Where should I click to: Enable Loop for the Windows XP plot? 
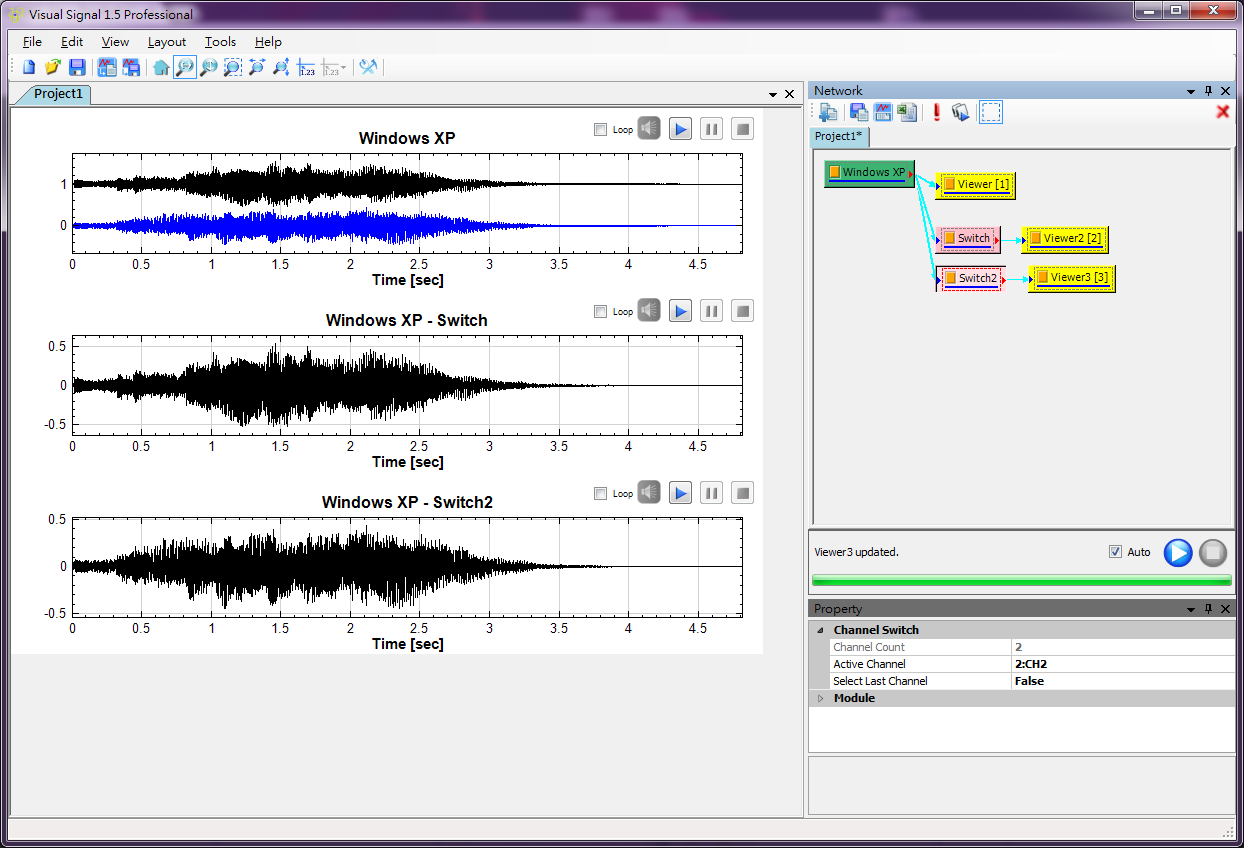(600, 130)
